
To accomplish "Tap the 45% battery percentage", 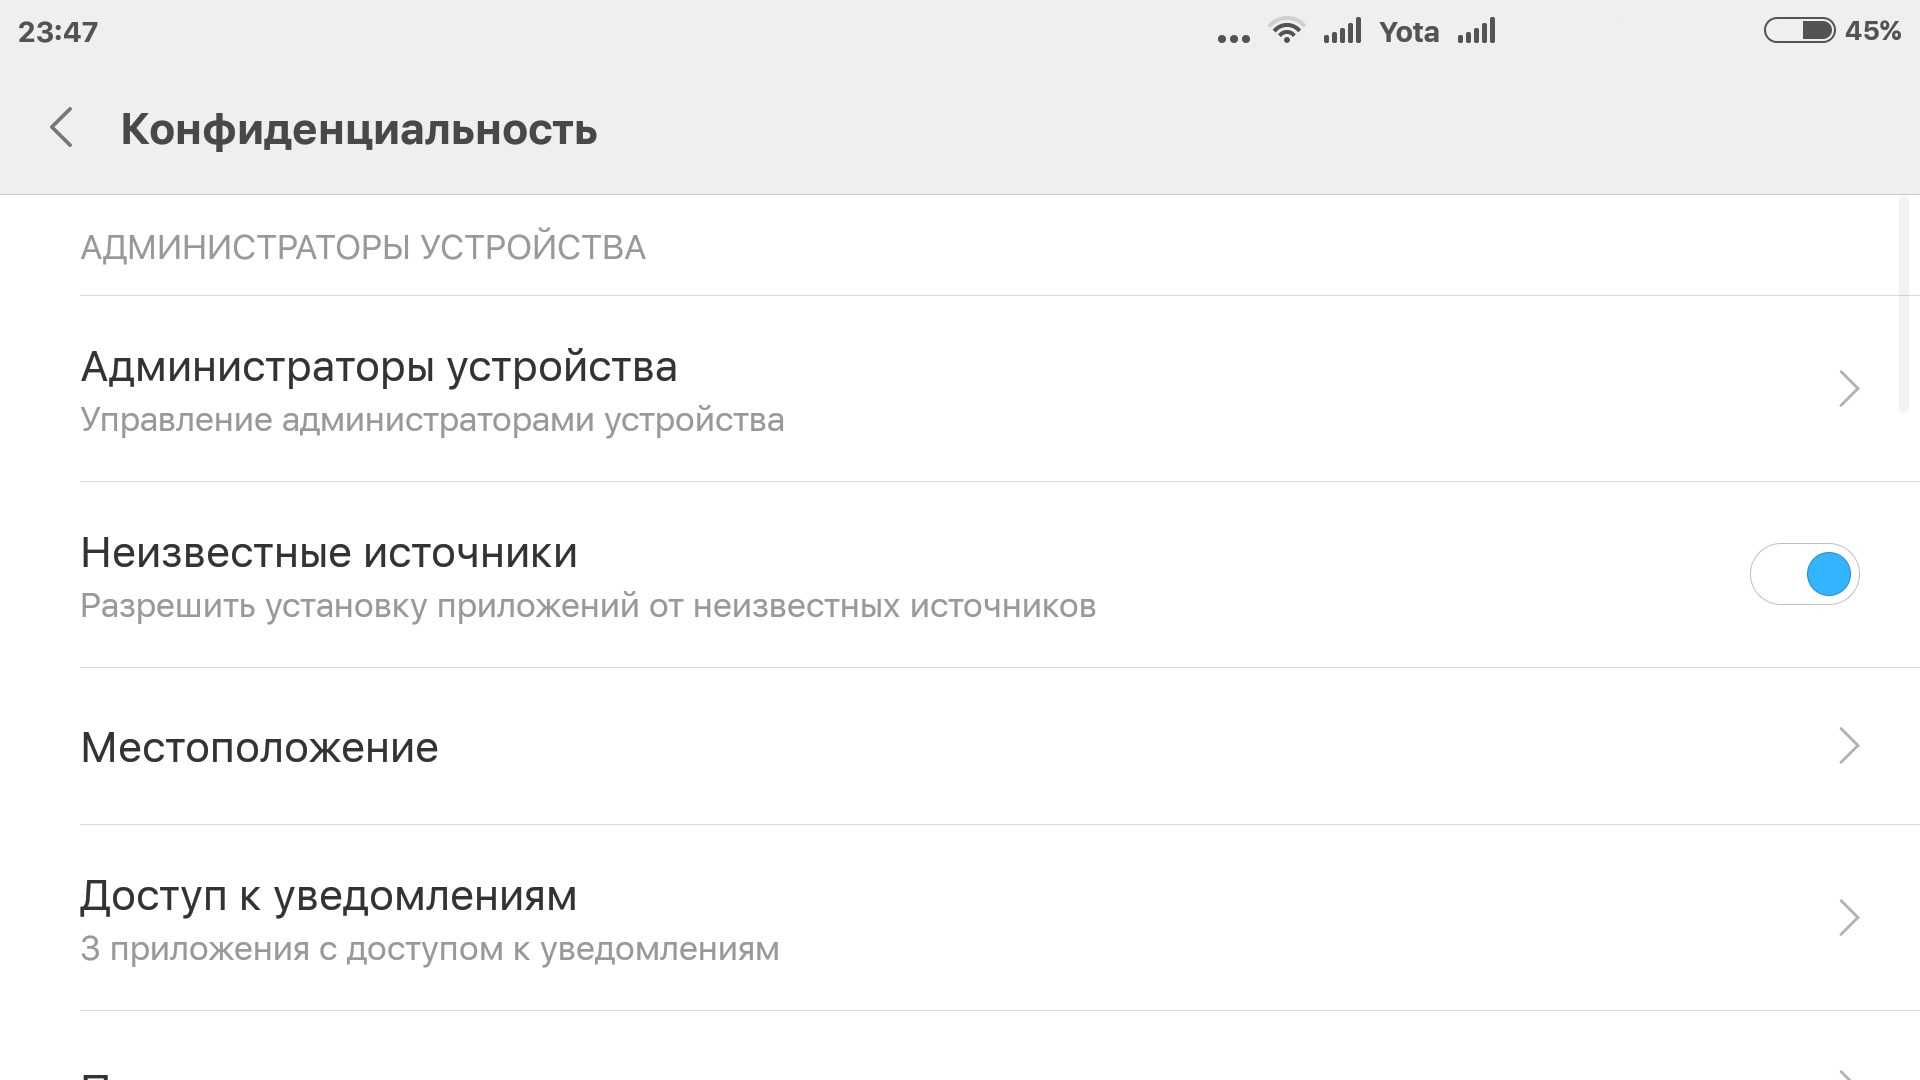I will coord(1873,31).
